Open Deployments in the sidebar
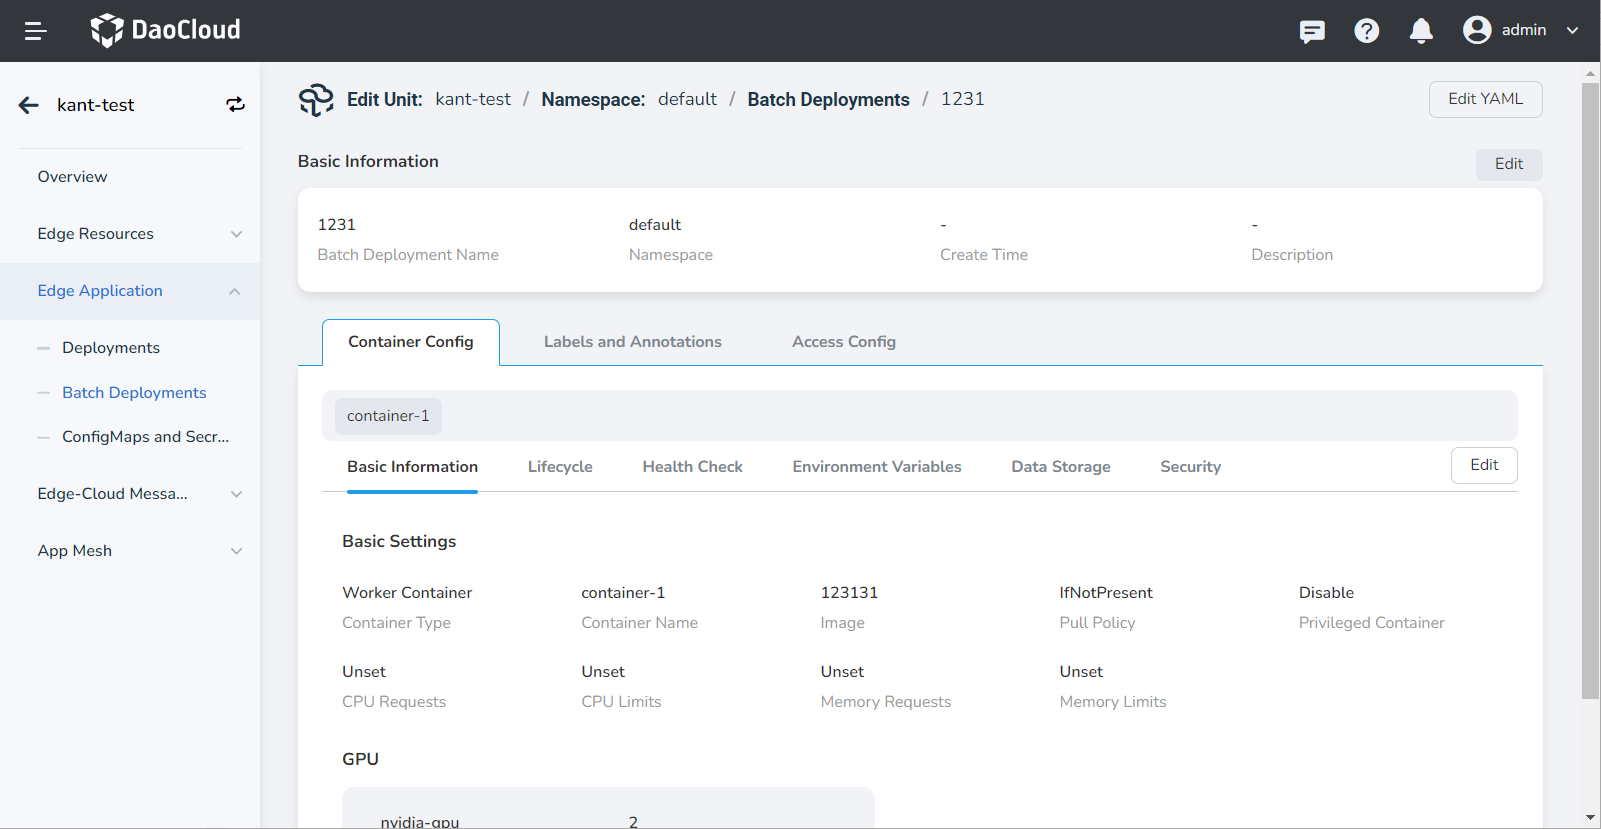Viewport: 1601px width, 829px height. point(111,348)
